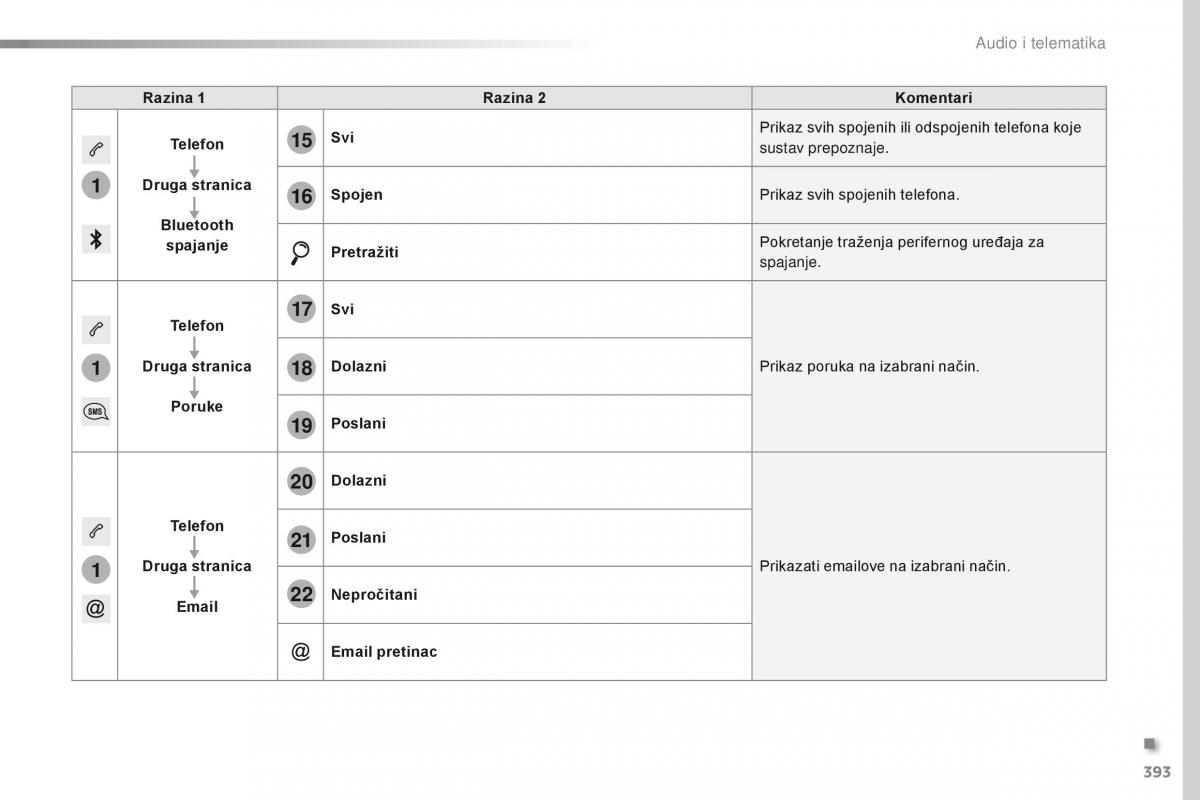Click the Bluetooth symbol icon
The width and height of the screenshot is (1200, 800).
tap(96, 240)
